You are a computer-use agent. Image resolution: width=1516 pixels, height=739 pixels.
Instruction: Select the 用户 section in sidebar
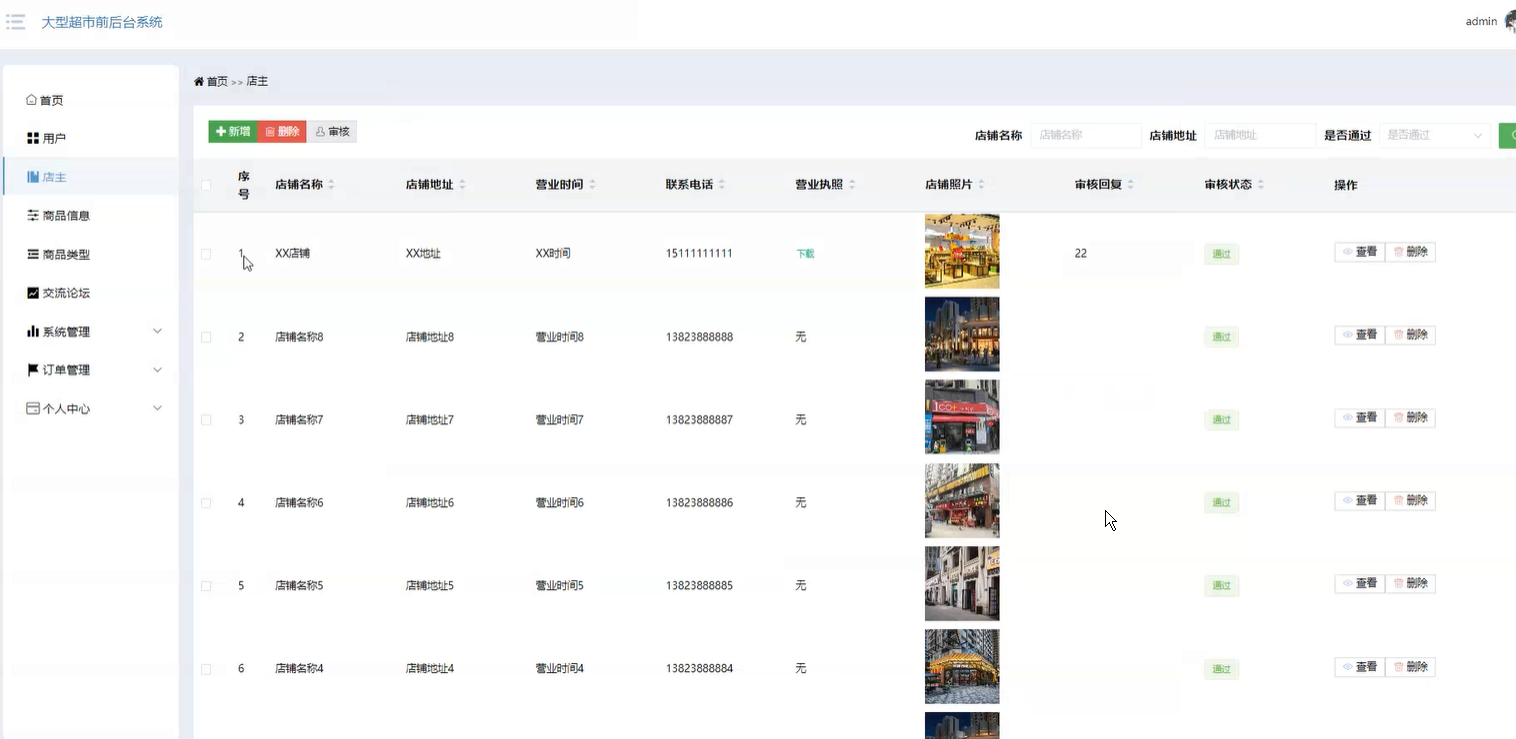coord(47,137)
